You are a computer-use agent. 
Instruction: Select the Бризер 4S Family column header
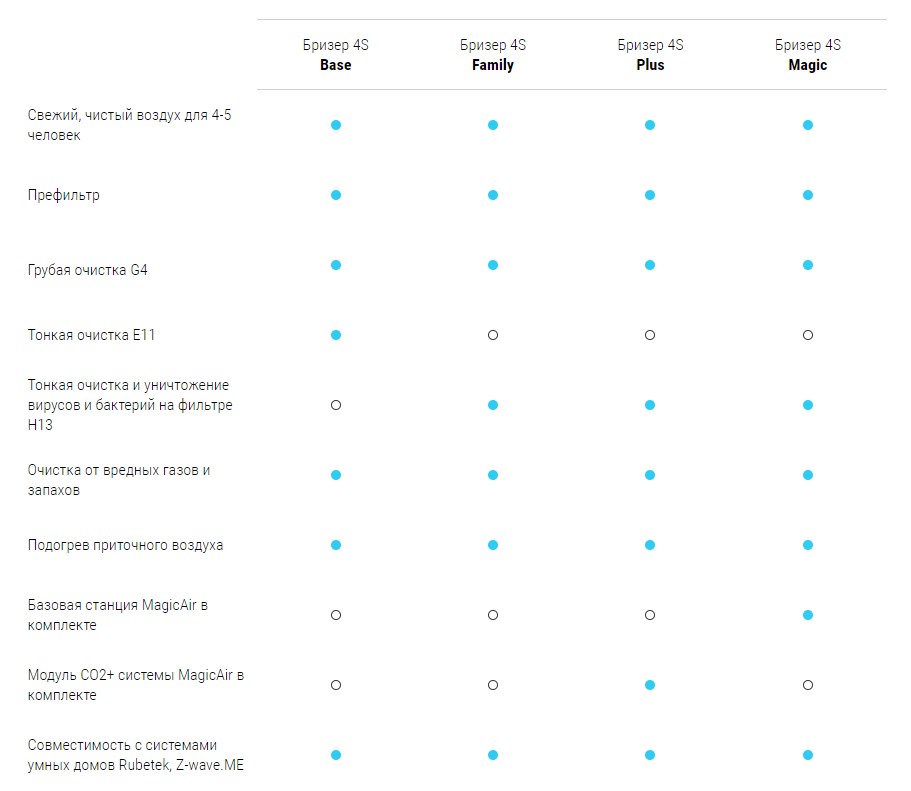tap(493, 55)
